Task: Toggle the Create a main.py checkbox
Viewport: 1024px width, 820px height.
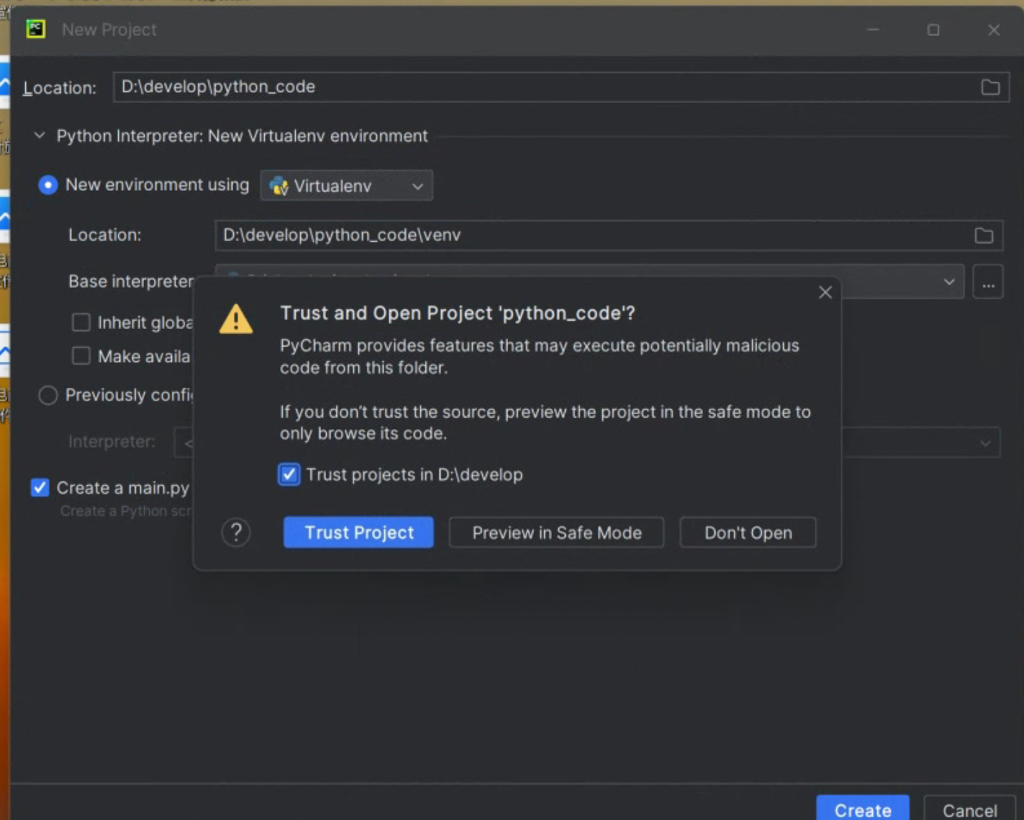Action: coord(40,488)
